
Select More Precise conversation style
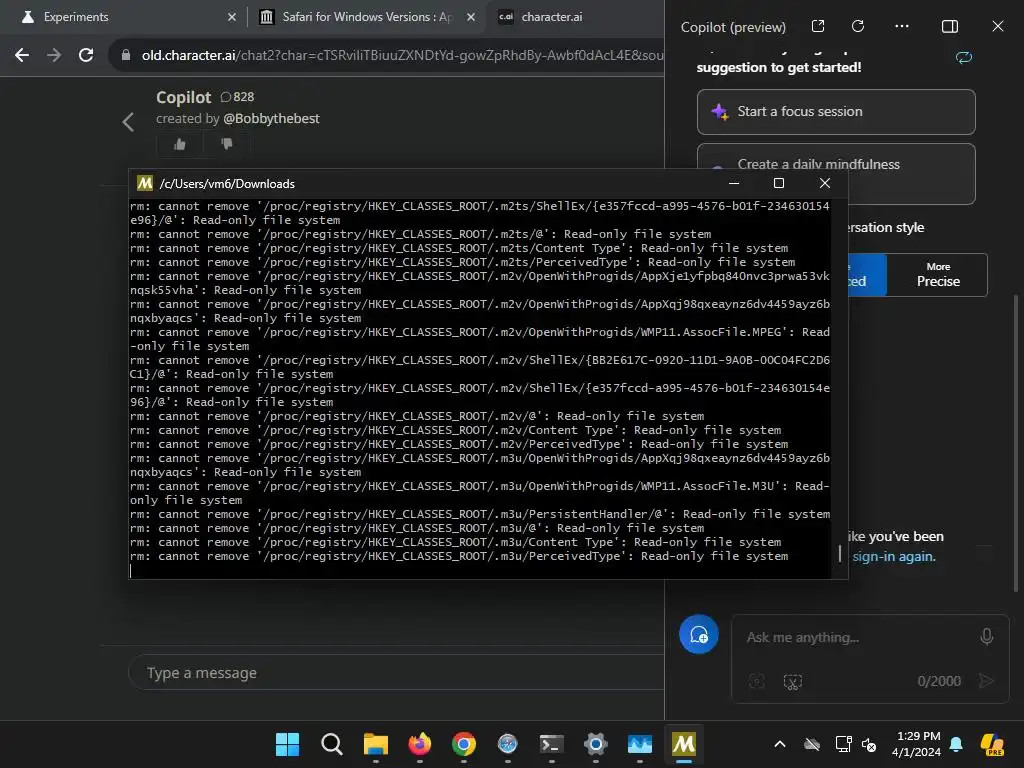point(938,275)
